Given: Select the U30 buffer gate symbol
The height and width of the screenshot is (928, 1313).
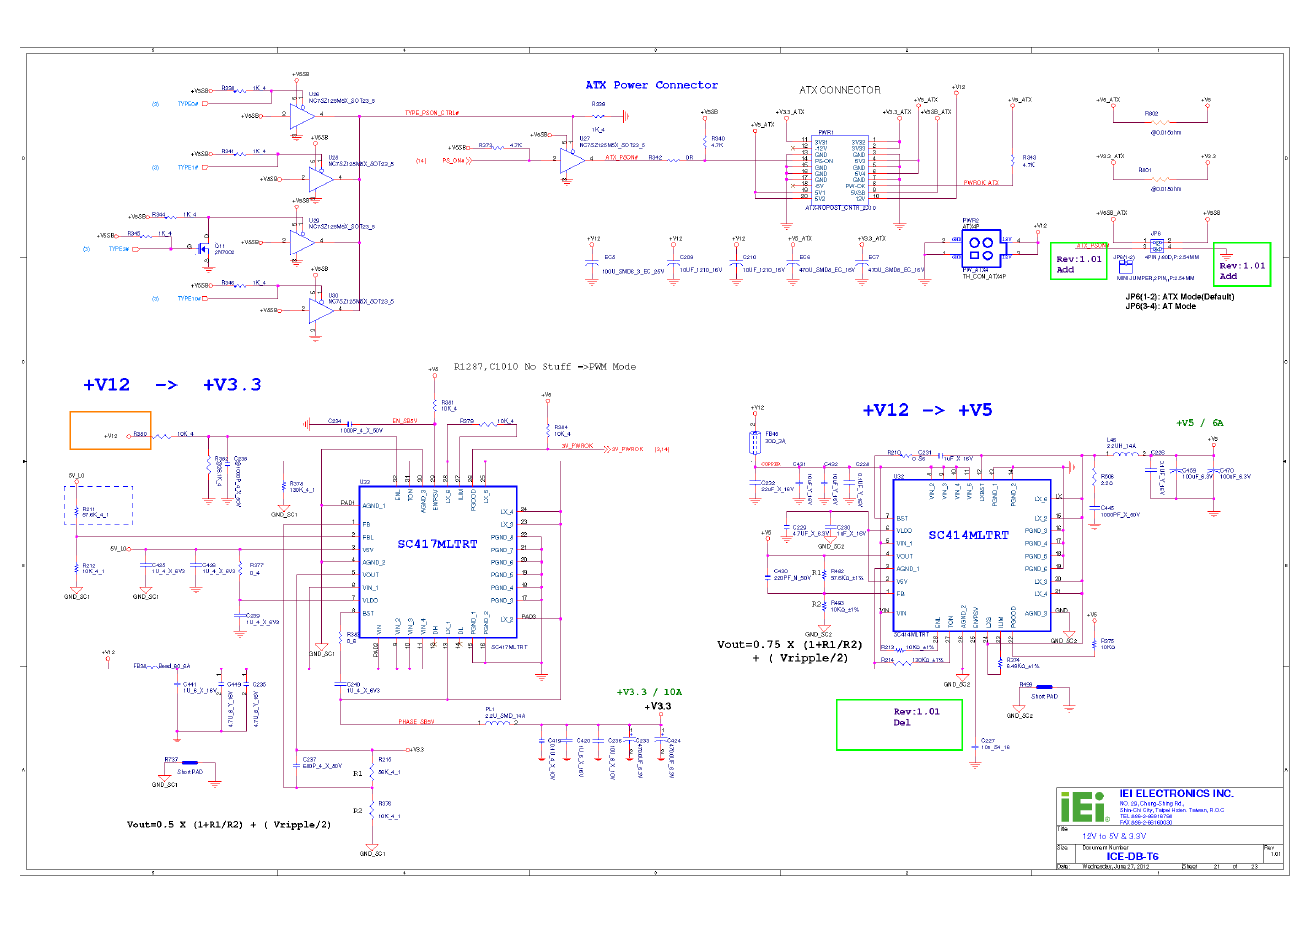Looking at the screenshot, I should (x=322, y=310).
